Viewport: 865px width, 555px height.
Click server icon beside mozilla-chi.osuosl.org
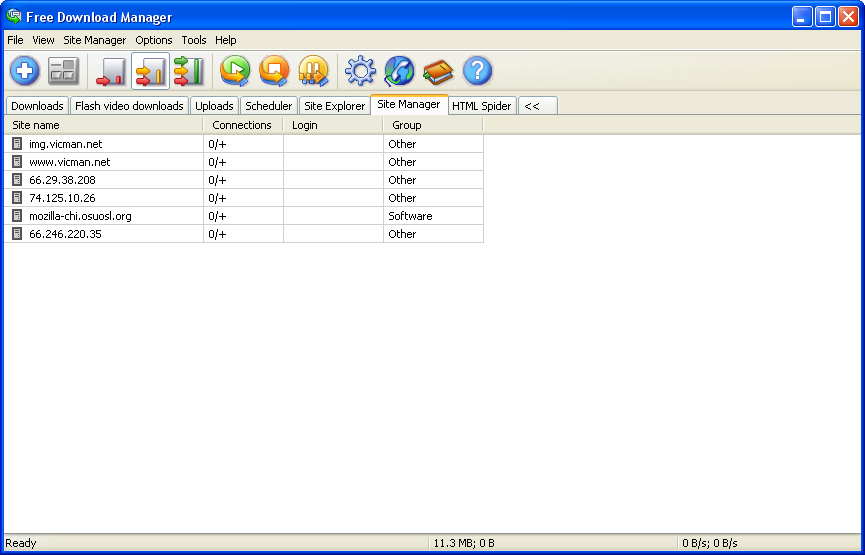point(17,216)
